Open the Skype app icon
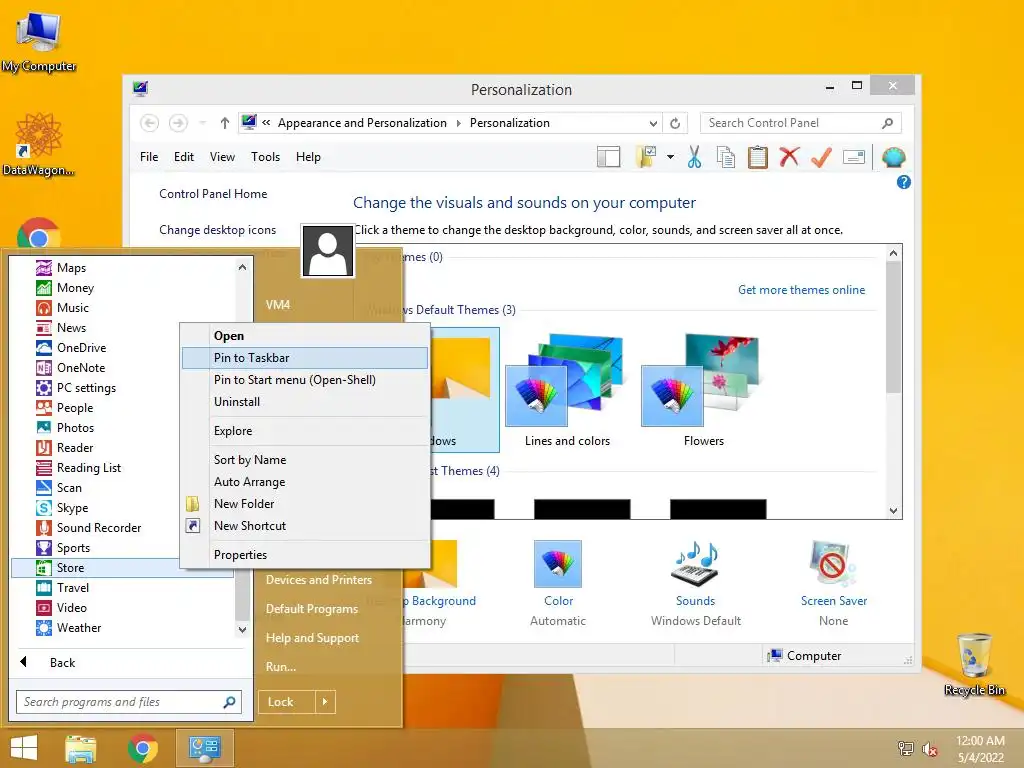Image resolution: width=1024 pixels, height=768 pixels. (44, 508)
